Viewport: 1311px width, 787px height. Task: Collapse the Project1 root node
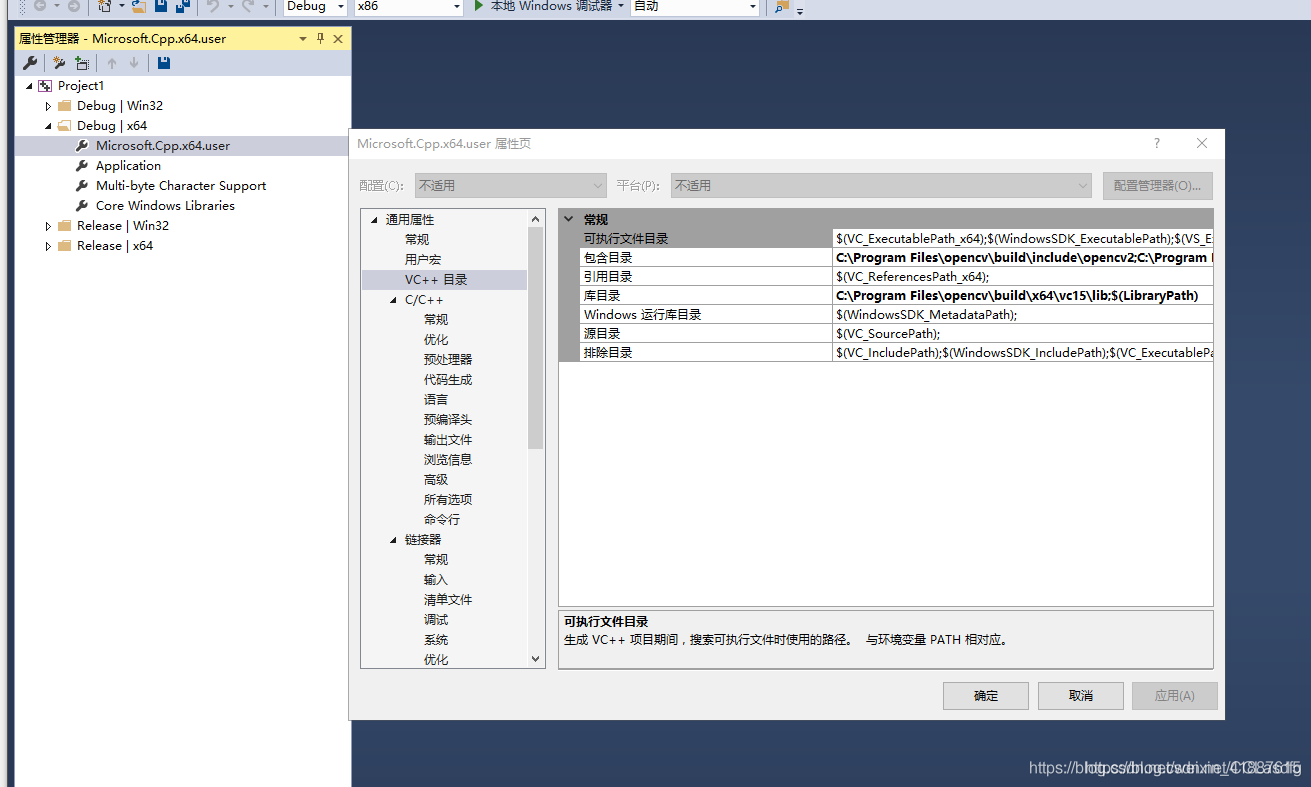(29, 86)
